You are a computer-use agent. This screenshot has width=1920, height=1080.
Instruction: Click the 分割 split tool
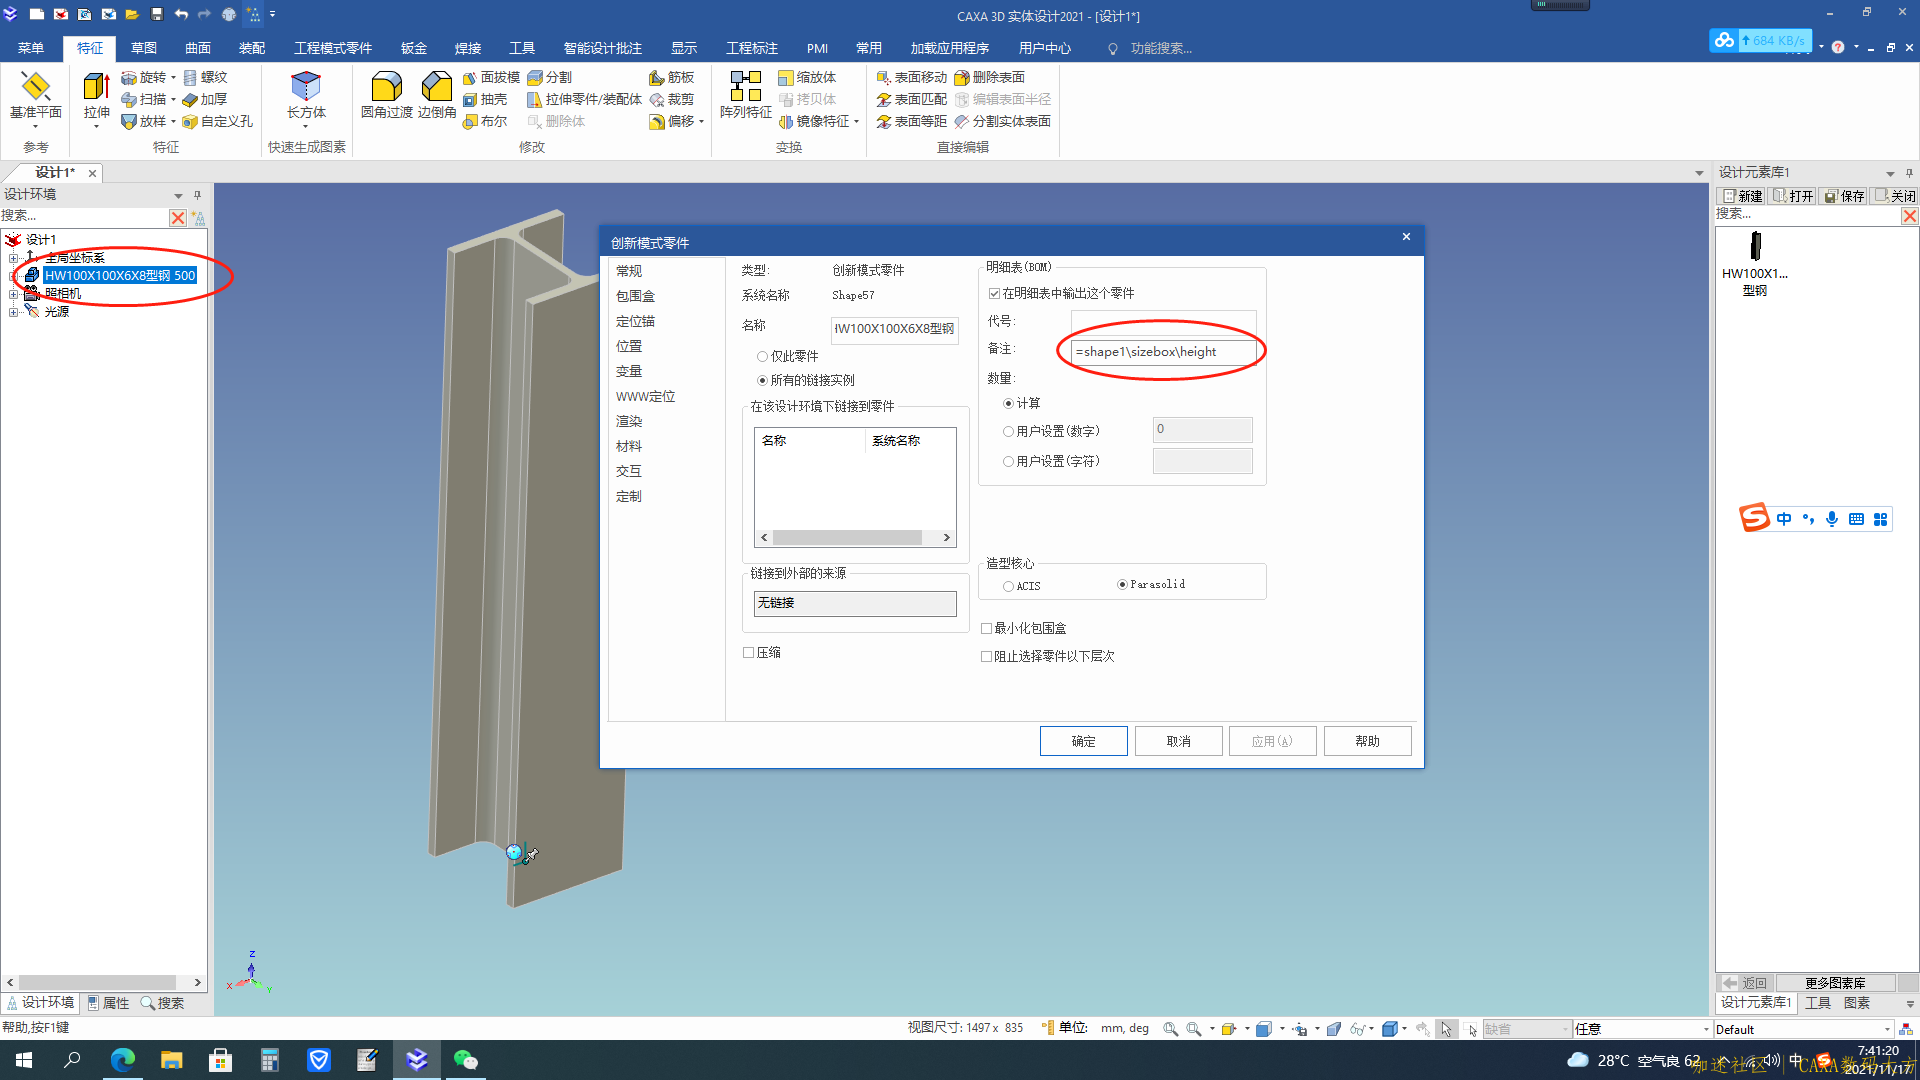point(550,77)
